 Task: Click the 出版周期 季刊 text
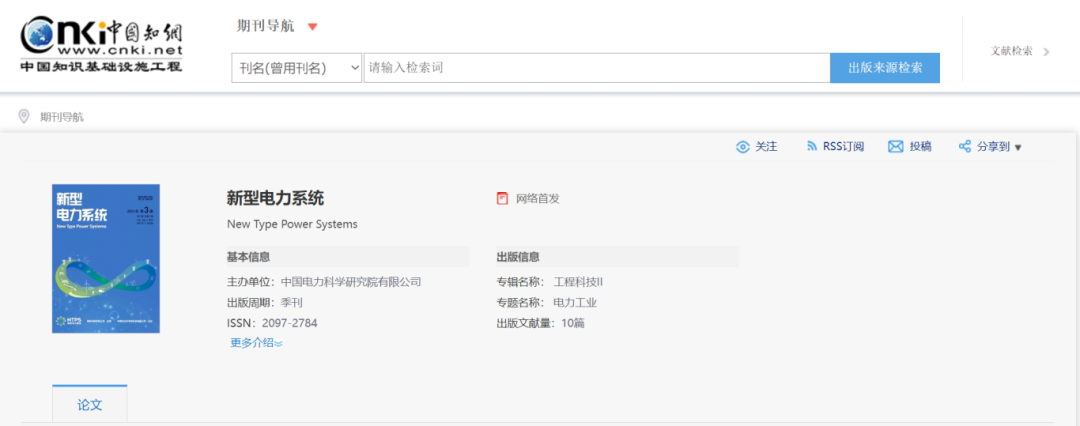tap(264, 303)
